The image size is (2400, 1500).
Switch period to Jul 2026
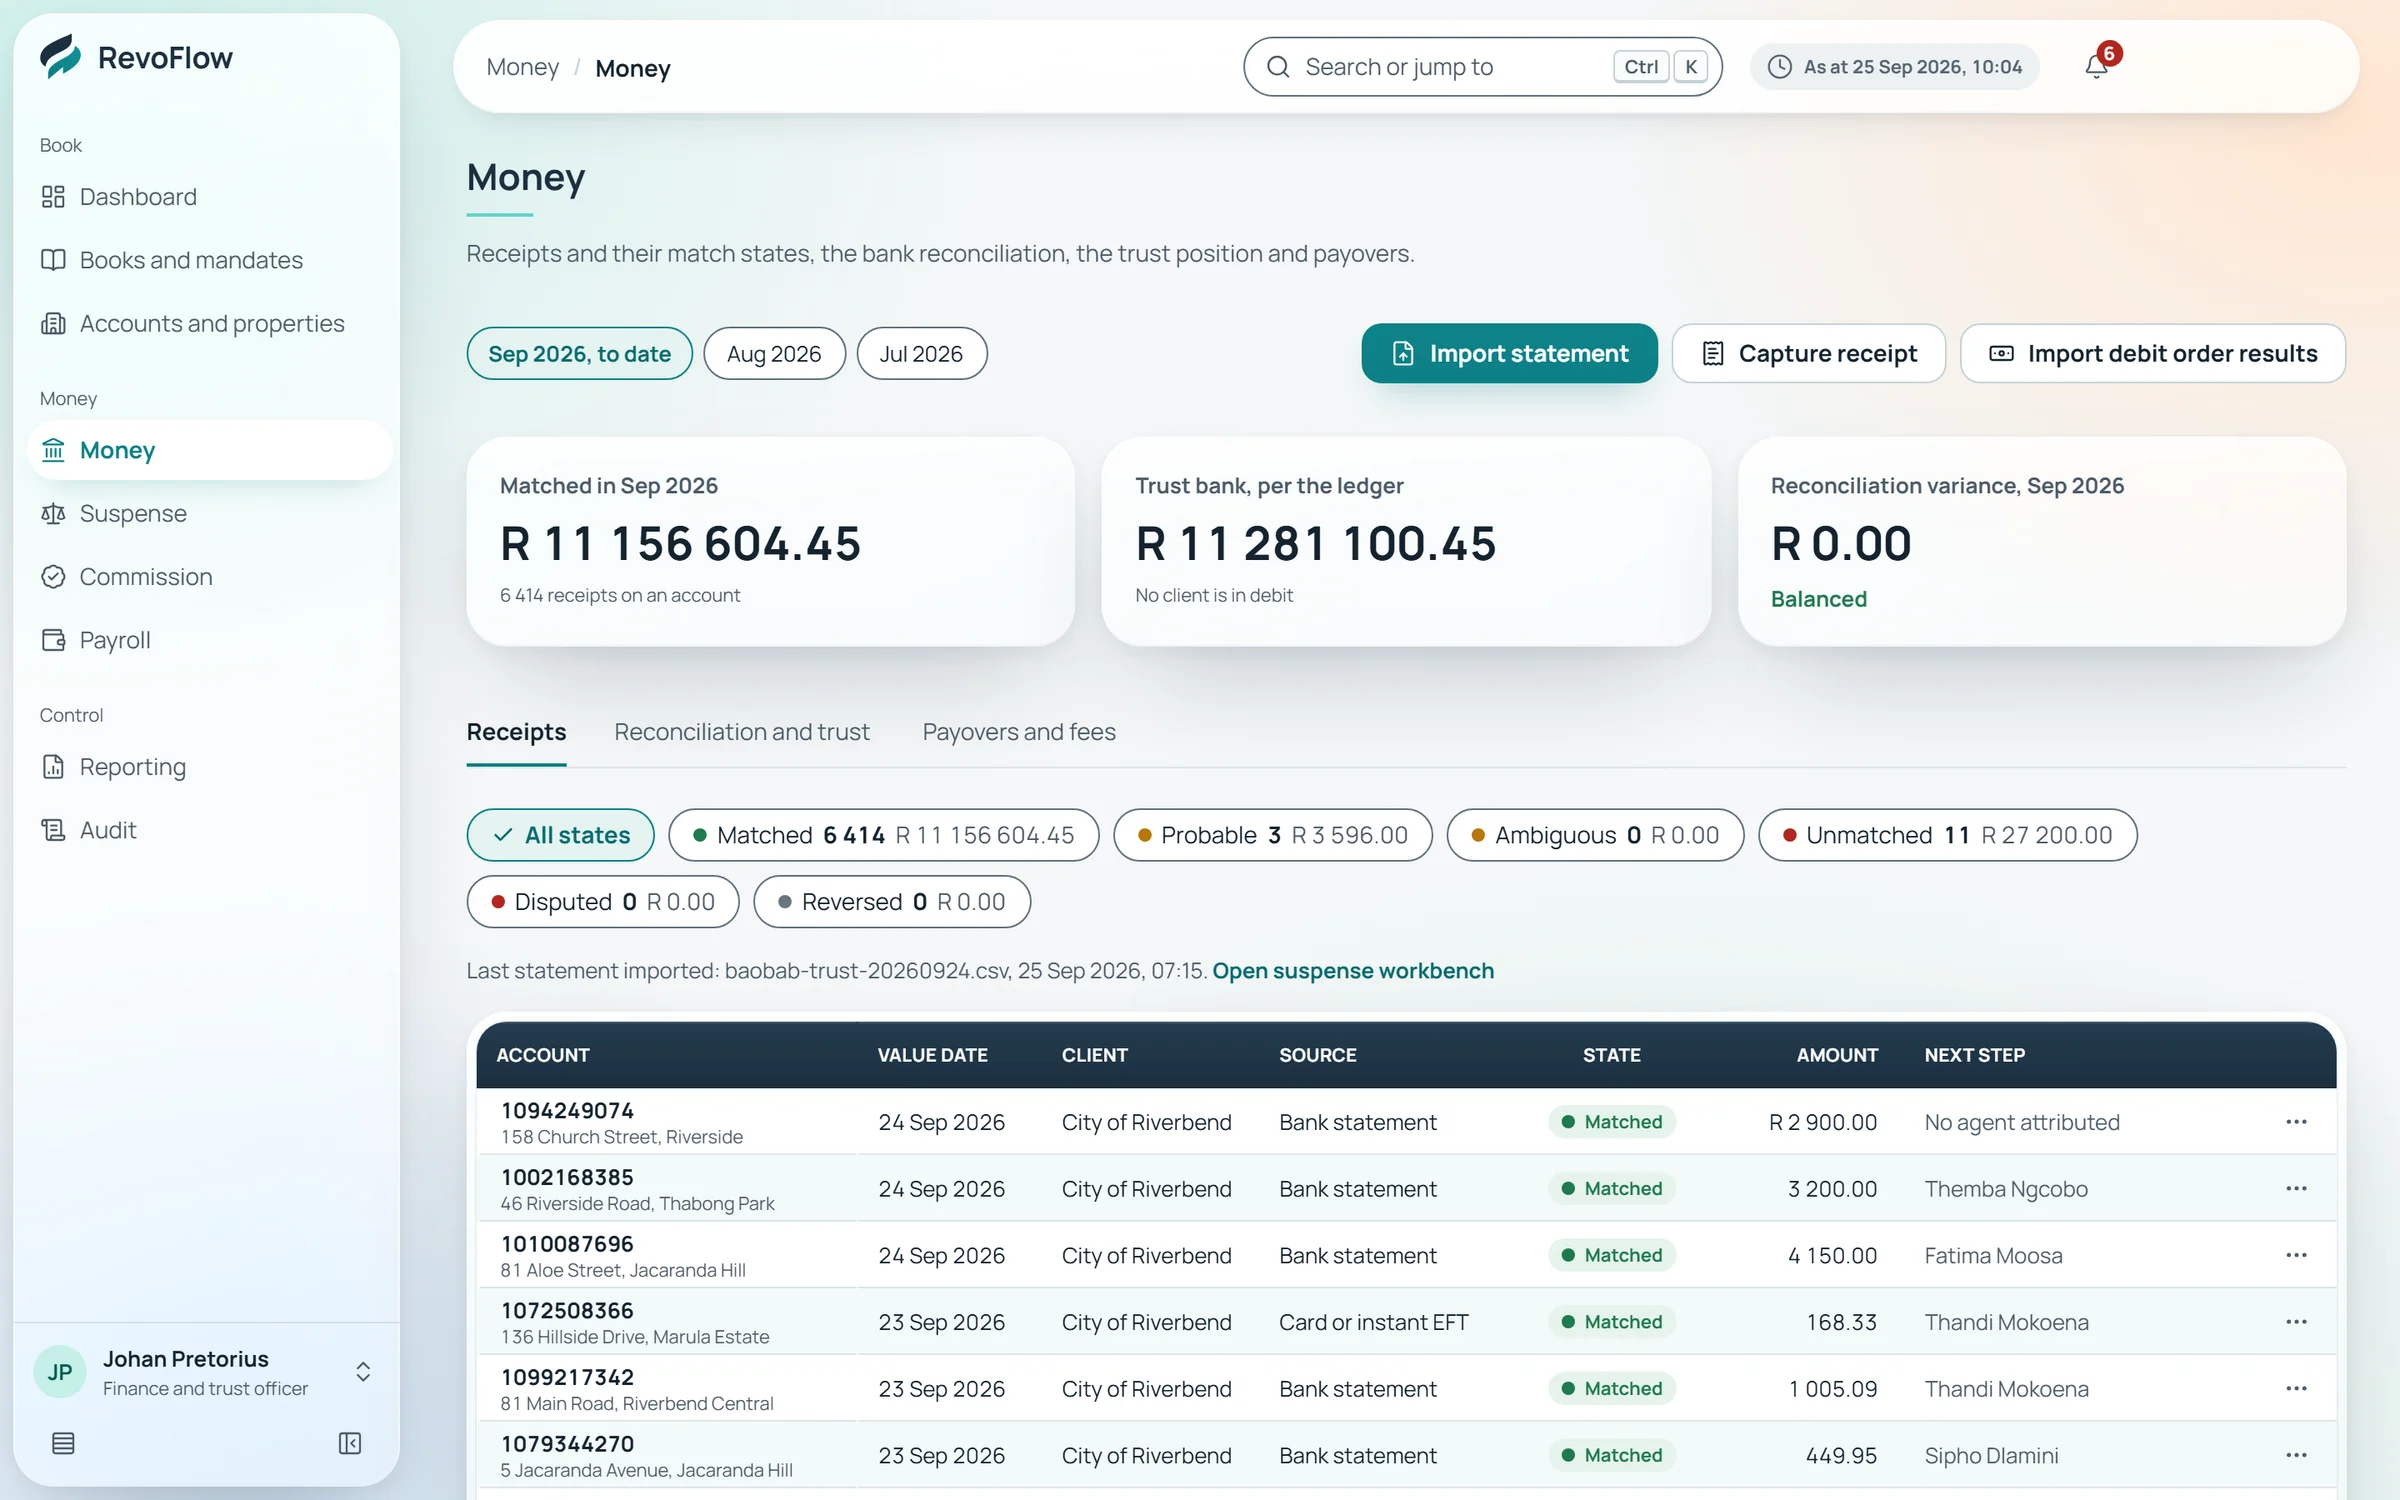(x=921, y=354)
